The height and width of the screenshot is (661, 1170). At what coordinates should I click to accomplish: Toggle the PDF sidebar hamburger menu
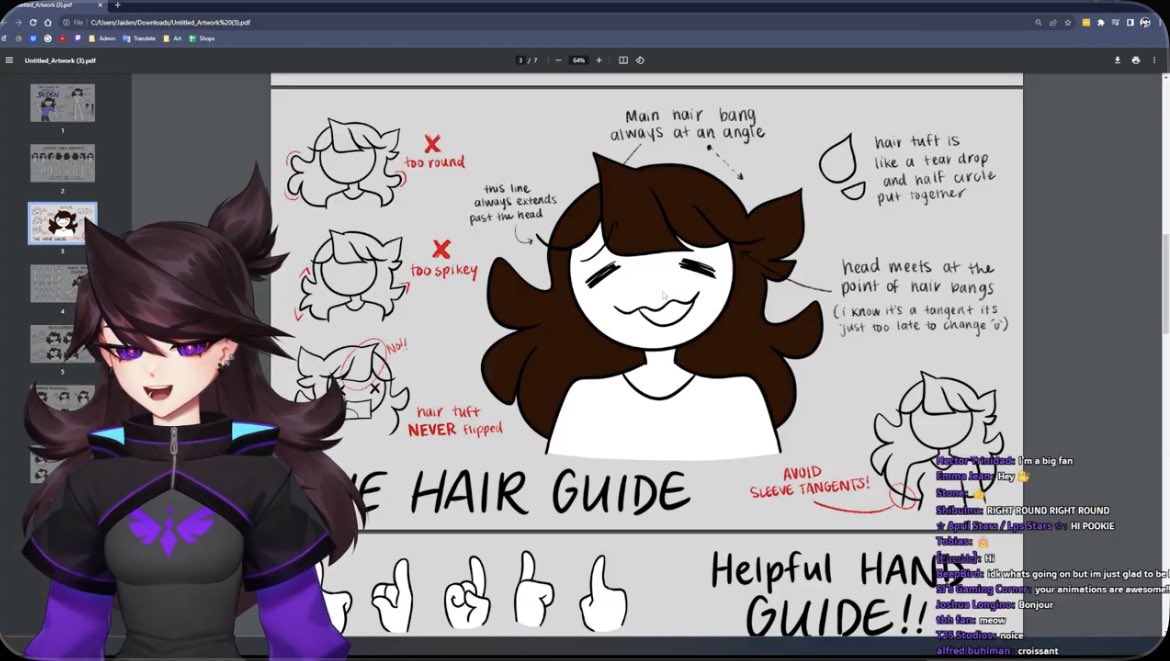pos(9,60)
